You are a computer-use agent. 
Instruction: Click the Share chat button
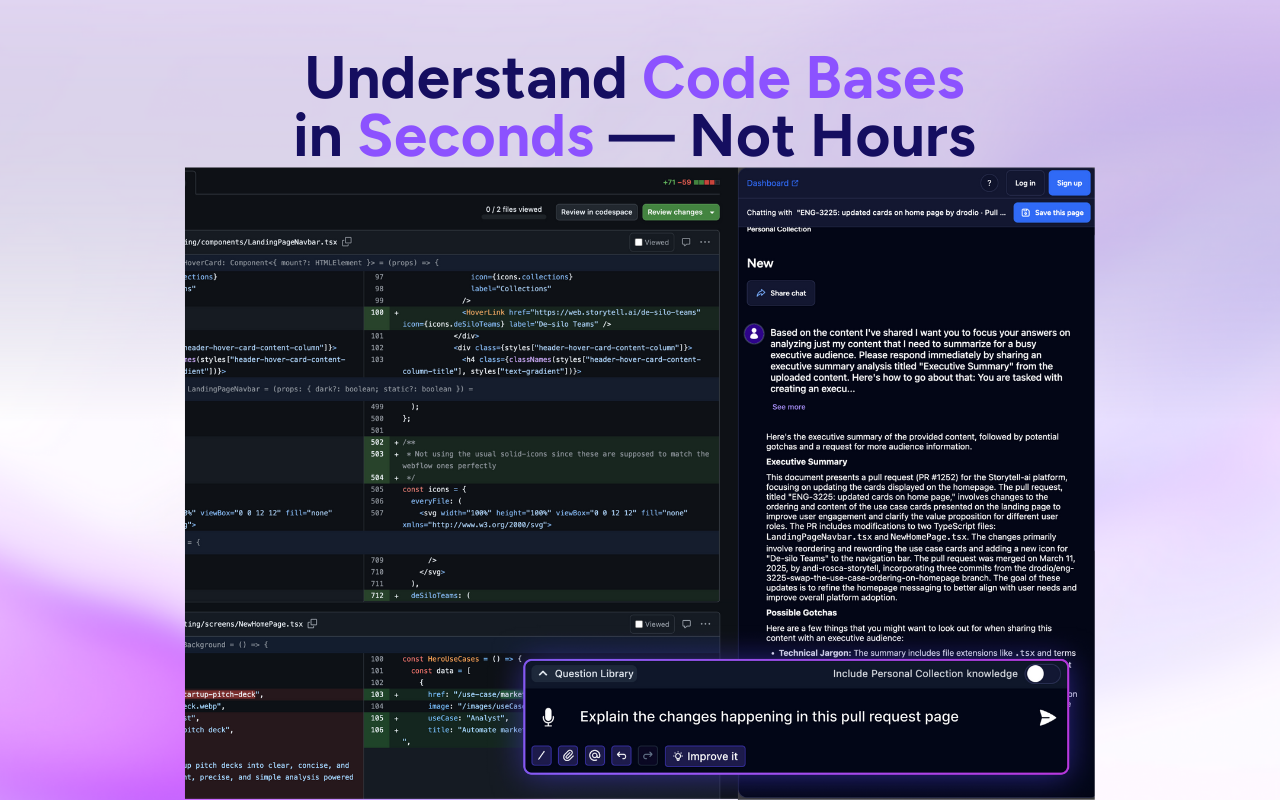click(781, 293)
